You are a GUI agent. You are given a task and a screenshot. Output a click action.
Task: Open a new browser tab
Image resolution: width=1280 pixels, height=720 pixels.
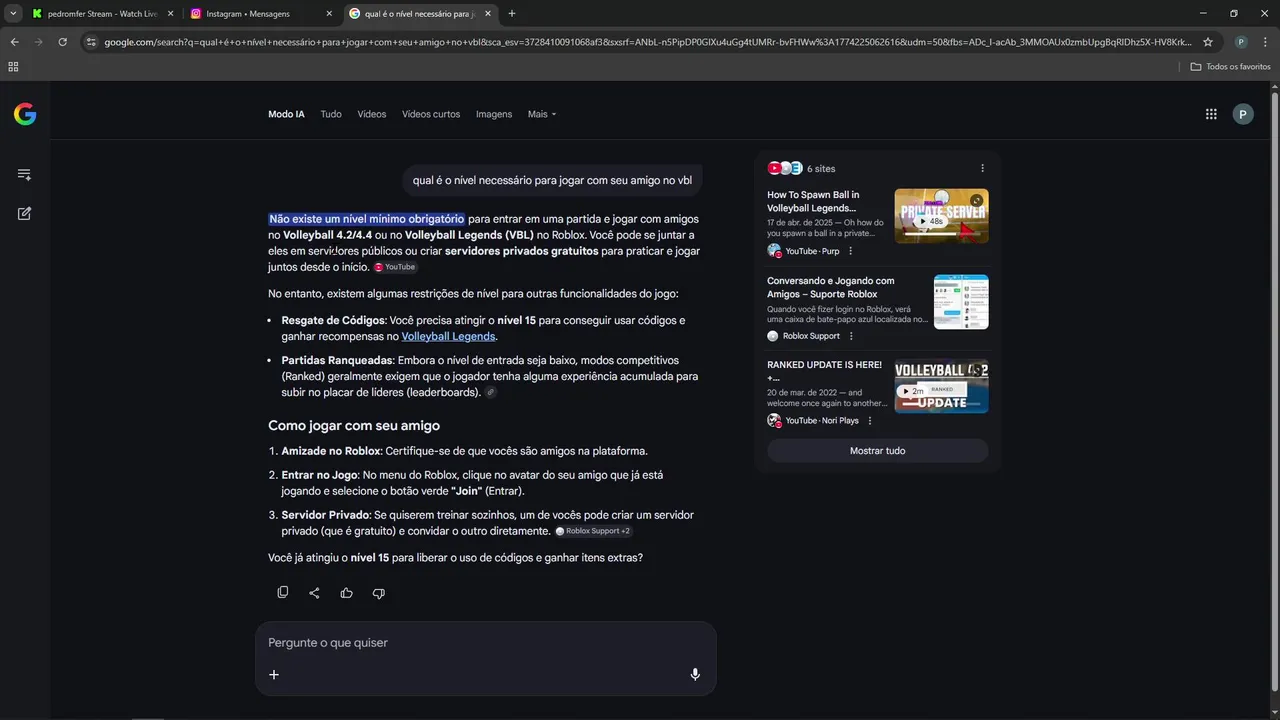click(512, 14)
